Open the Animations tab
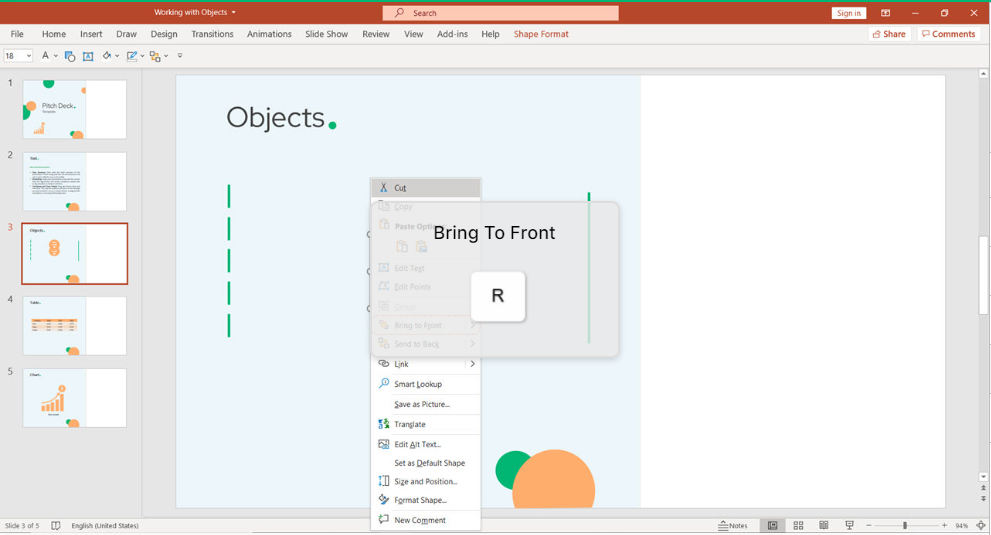The width and height of the screenshot is (991, 535). click(269, 34)
